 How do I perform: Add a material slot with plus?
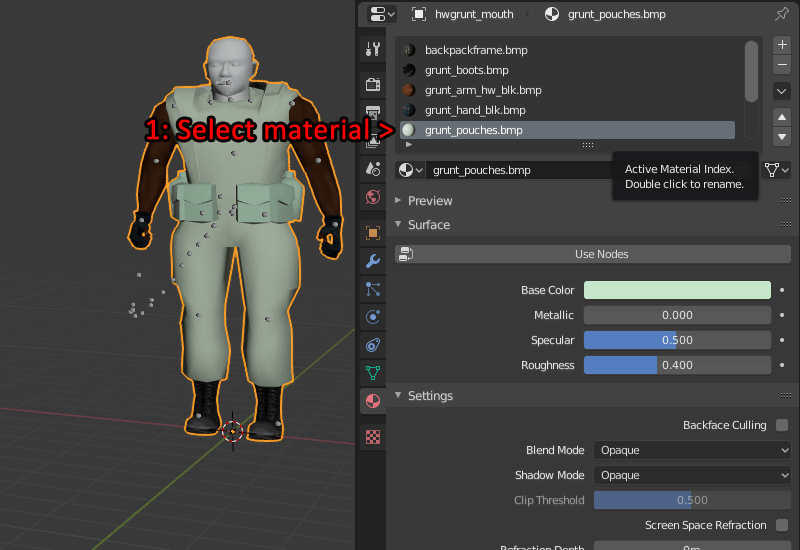[782, 45]
